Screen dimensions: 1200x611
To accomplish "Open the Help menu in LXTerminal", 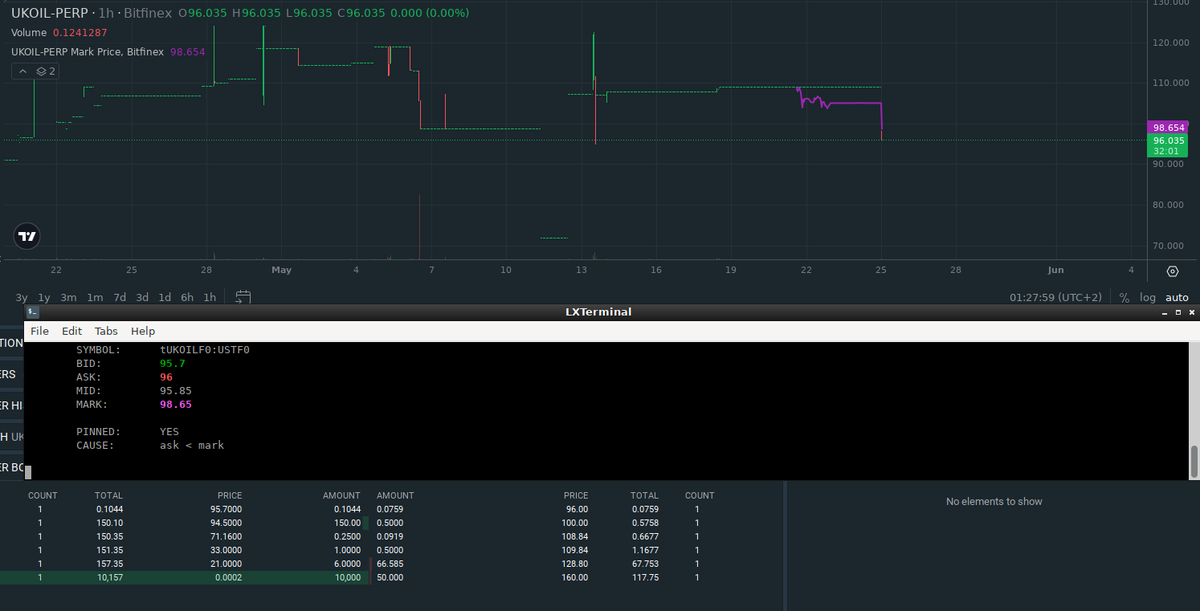I will pos(143,331).
